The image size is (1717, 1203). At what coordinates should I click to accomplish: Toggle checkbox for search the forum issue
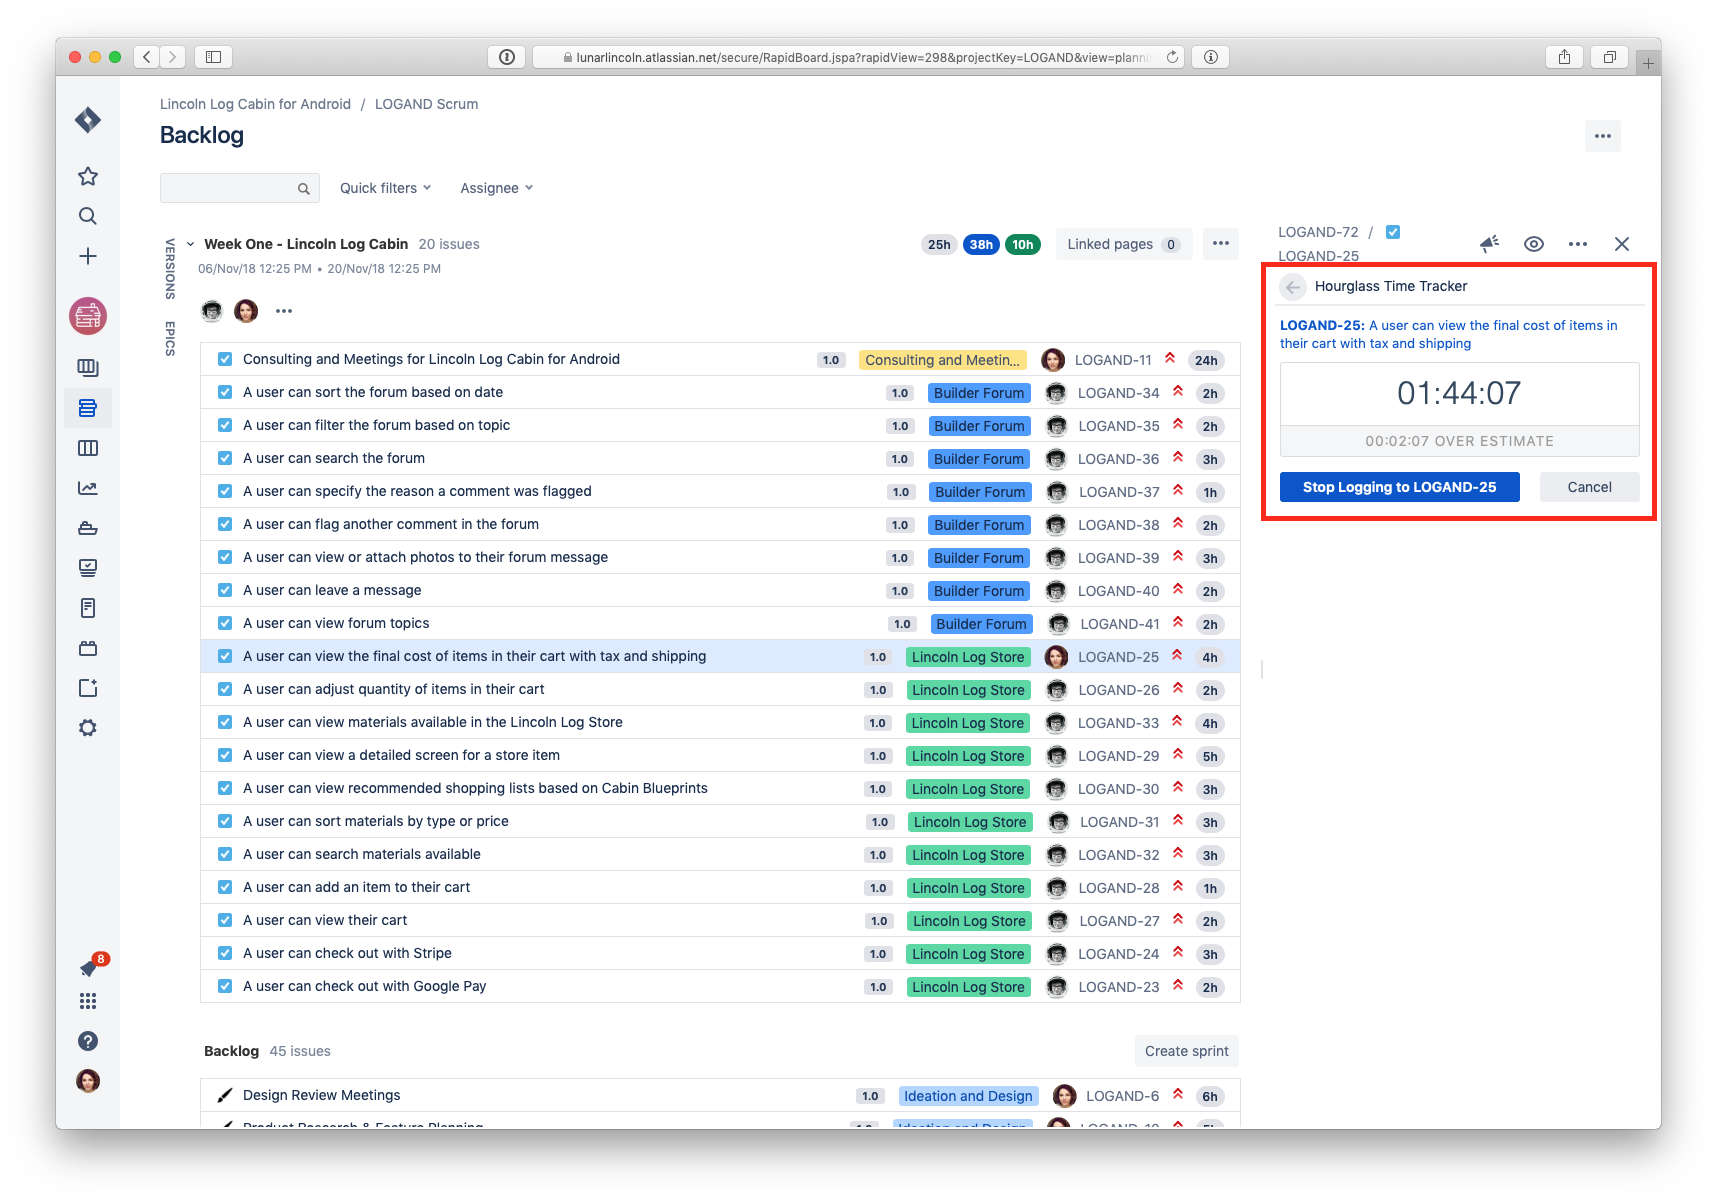(x=225, y=458)
